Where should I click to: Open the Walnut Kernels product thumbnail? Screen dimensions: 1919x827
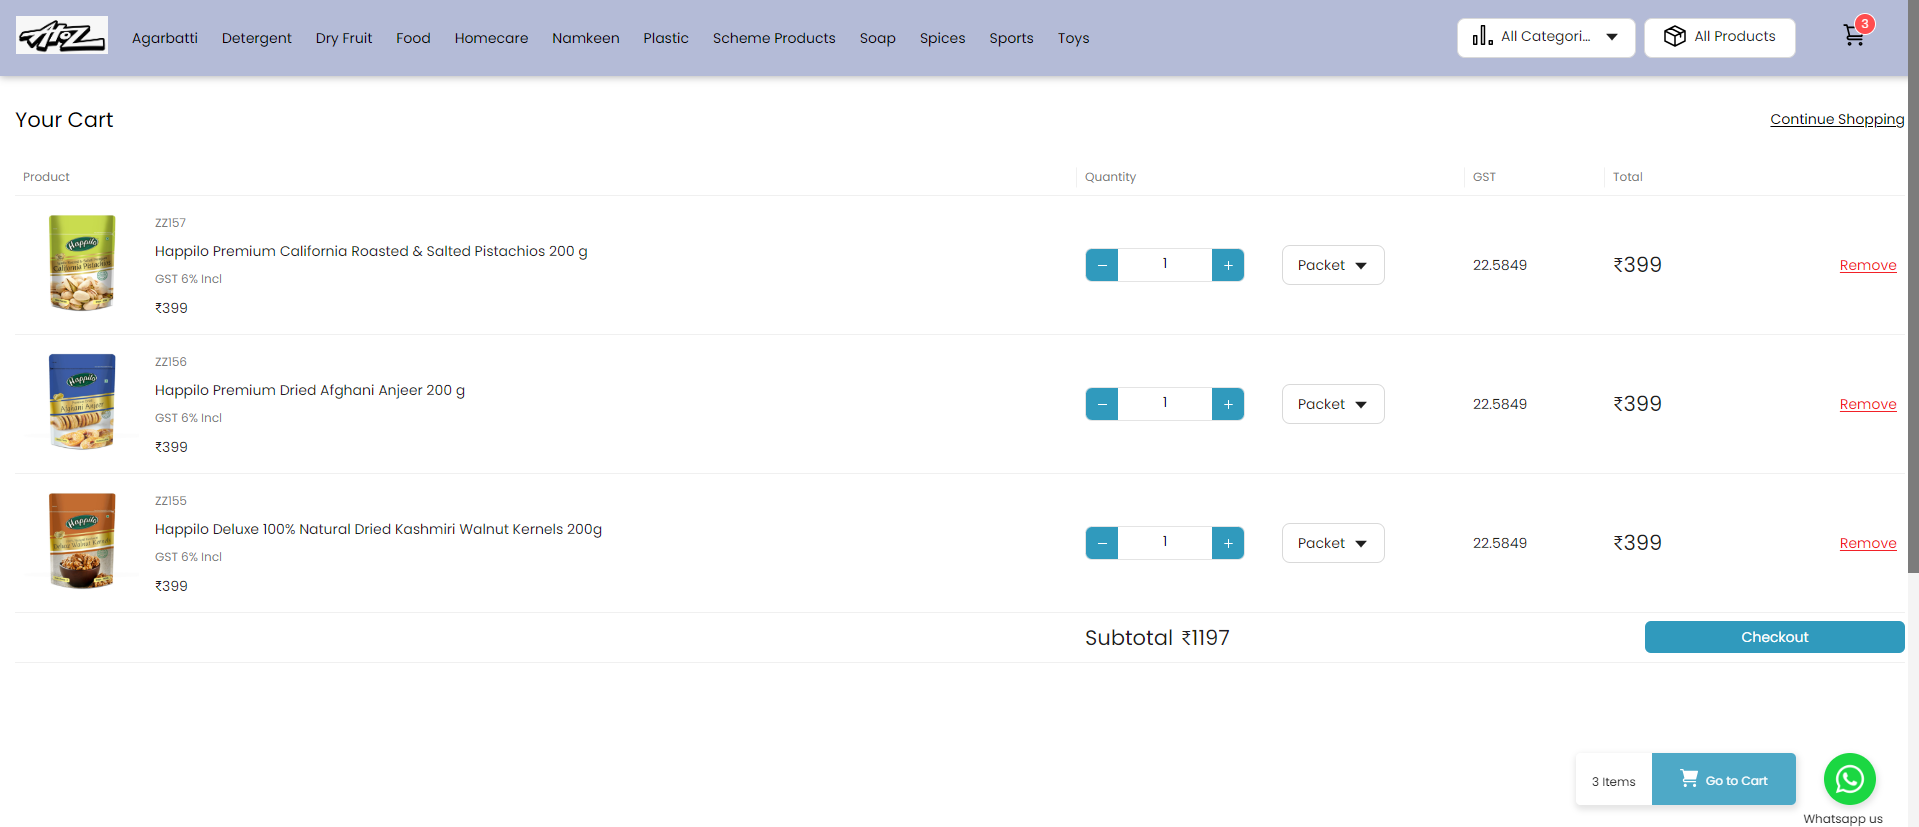tap(82, 541)
